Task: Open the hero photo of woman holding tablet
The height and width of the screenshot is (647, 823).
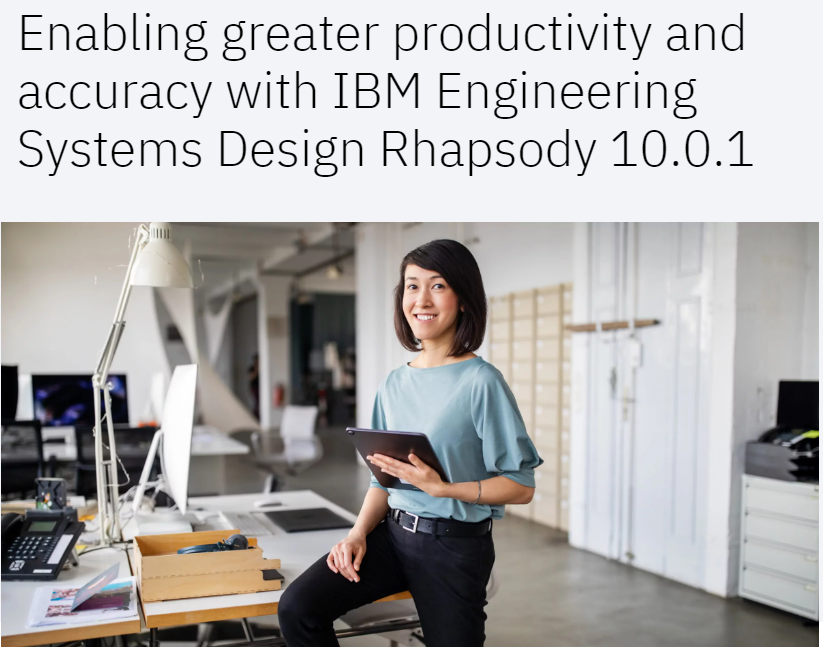Action: pyautogui.click(x=410, y=434)
